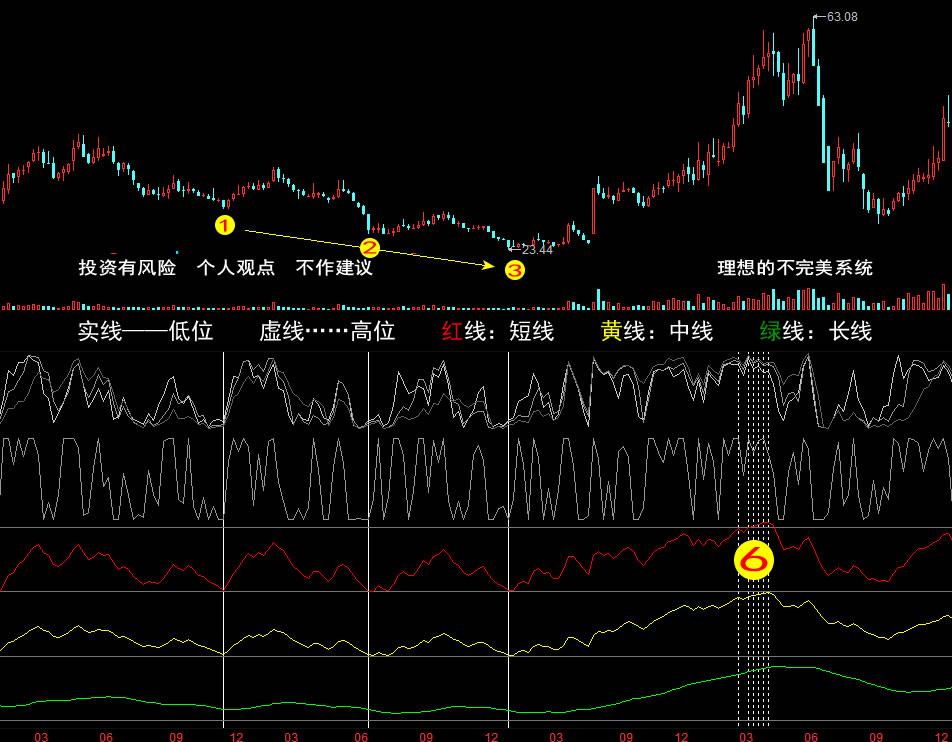Click the 黄线：中线 legend entry
The width and height of the screenshot is (952, 742).
click(656, 332)
